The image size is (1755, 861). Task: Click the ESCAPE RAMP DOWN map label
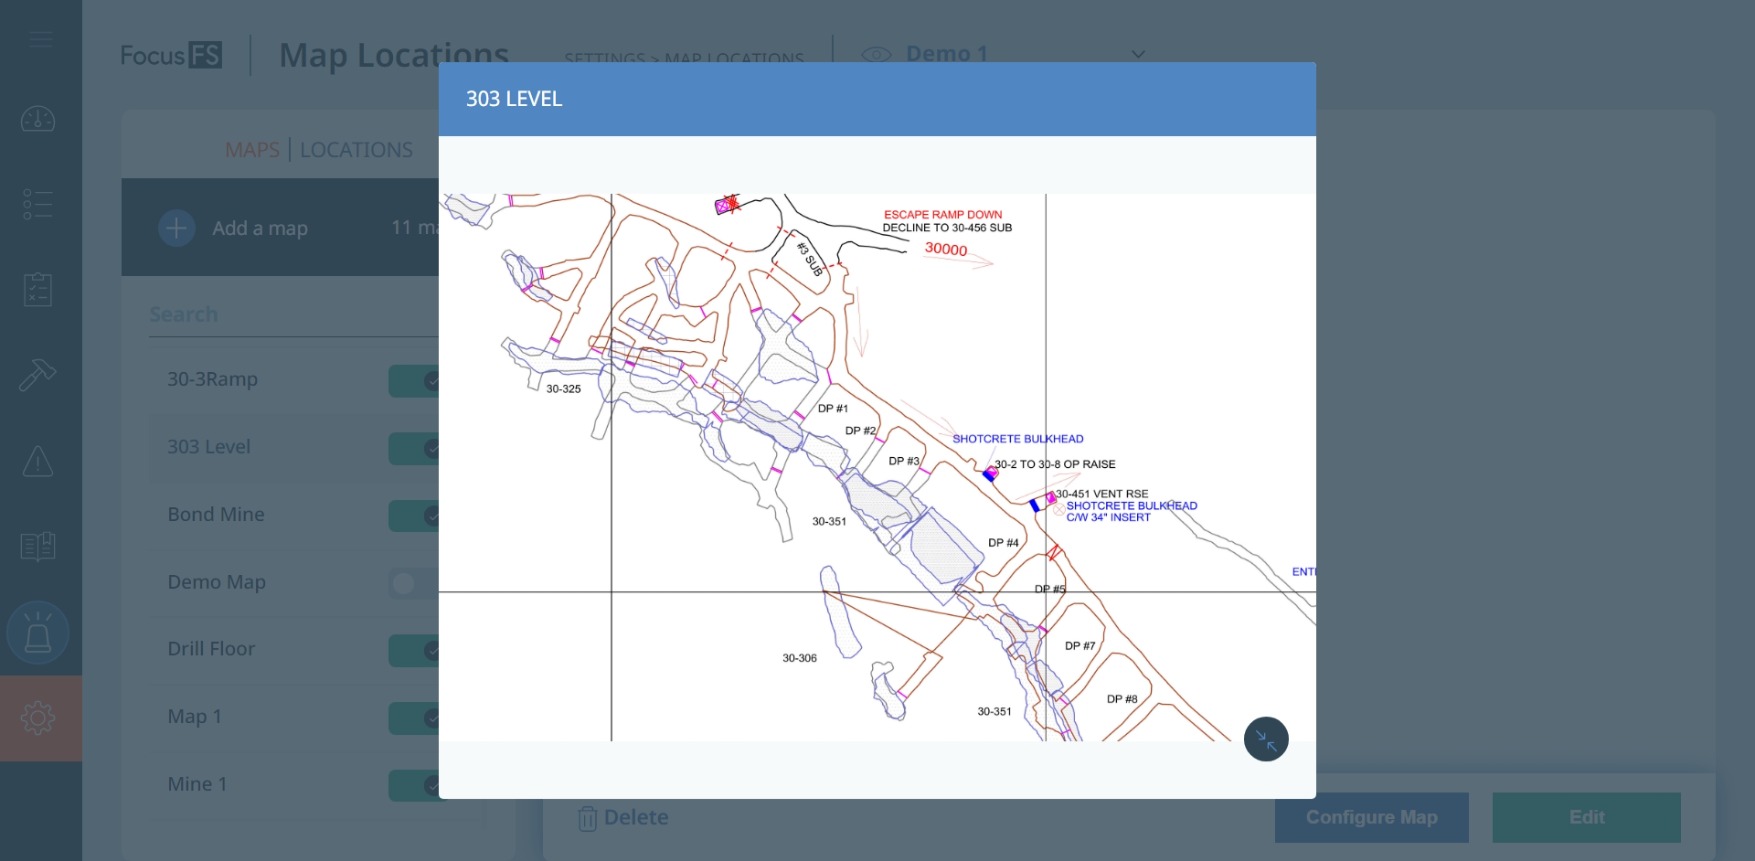tap(943, 214)
